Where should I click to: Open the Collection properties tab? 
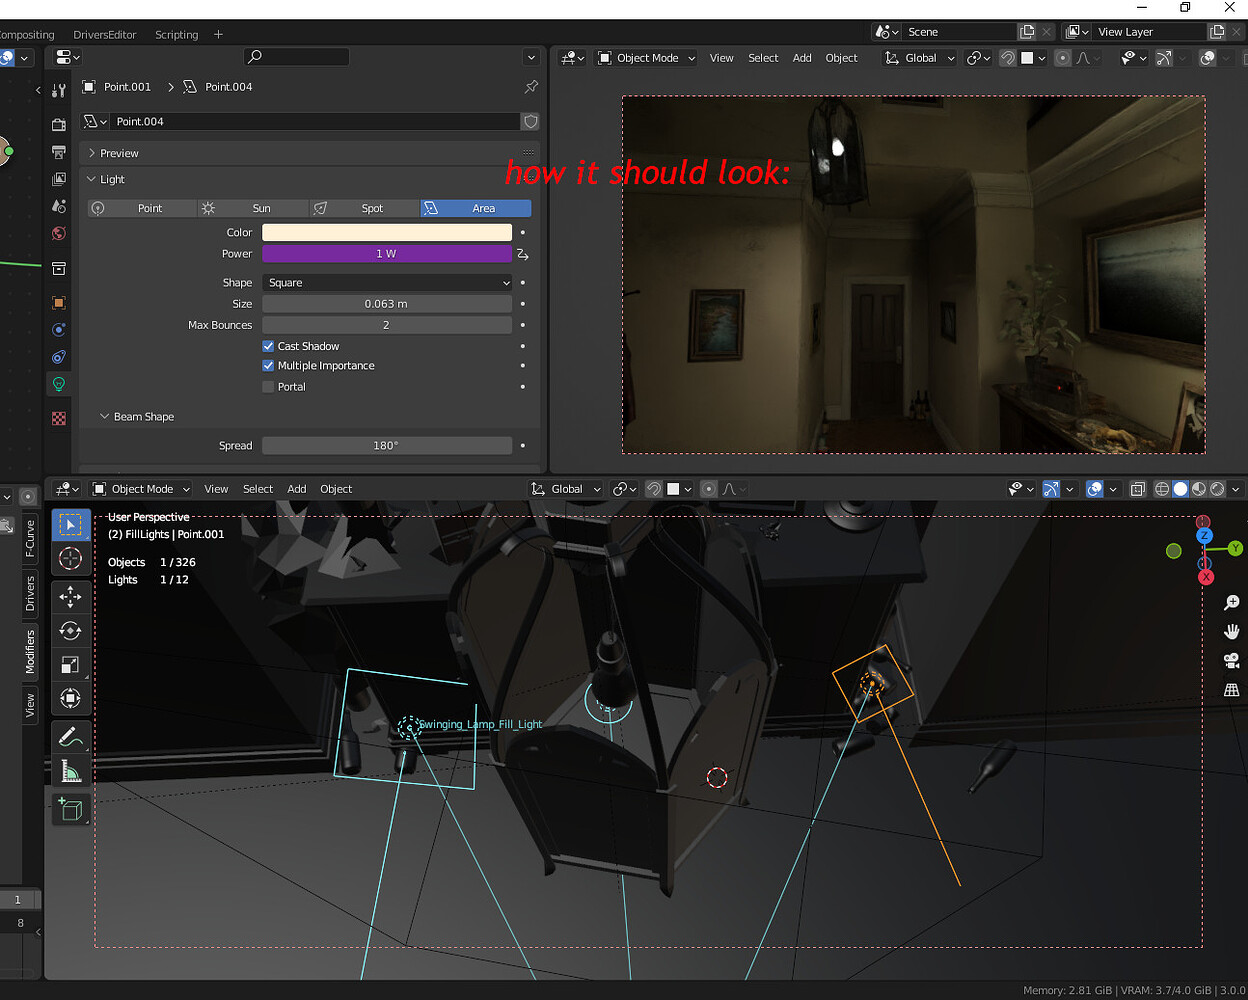coord(59,269)
